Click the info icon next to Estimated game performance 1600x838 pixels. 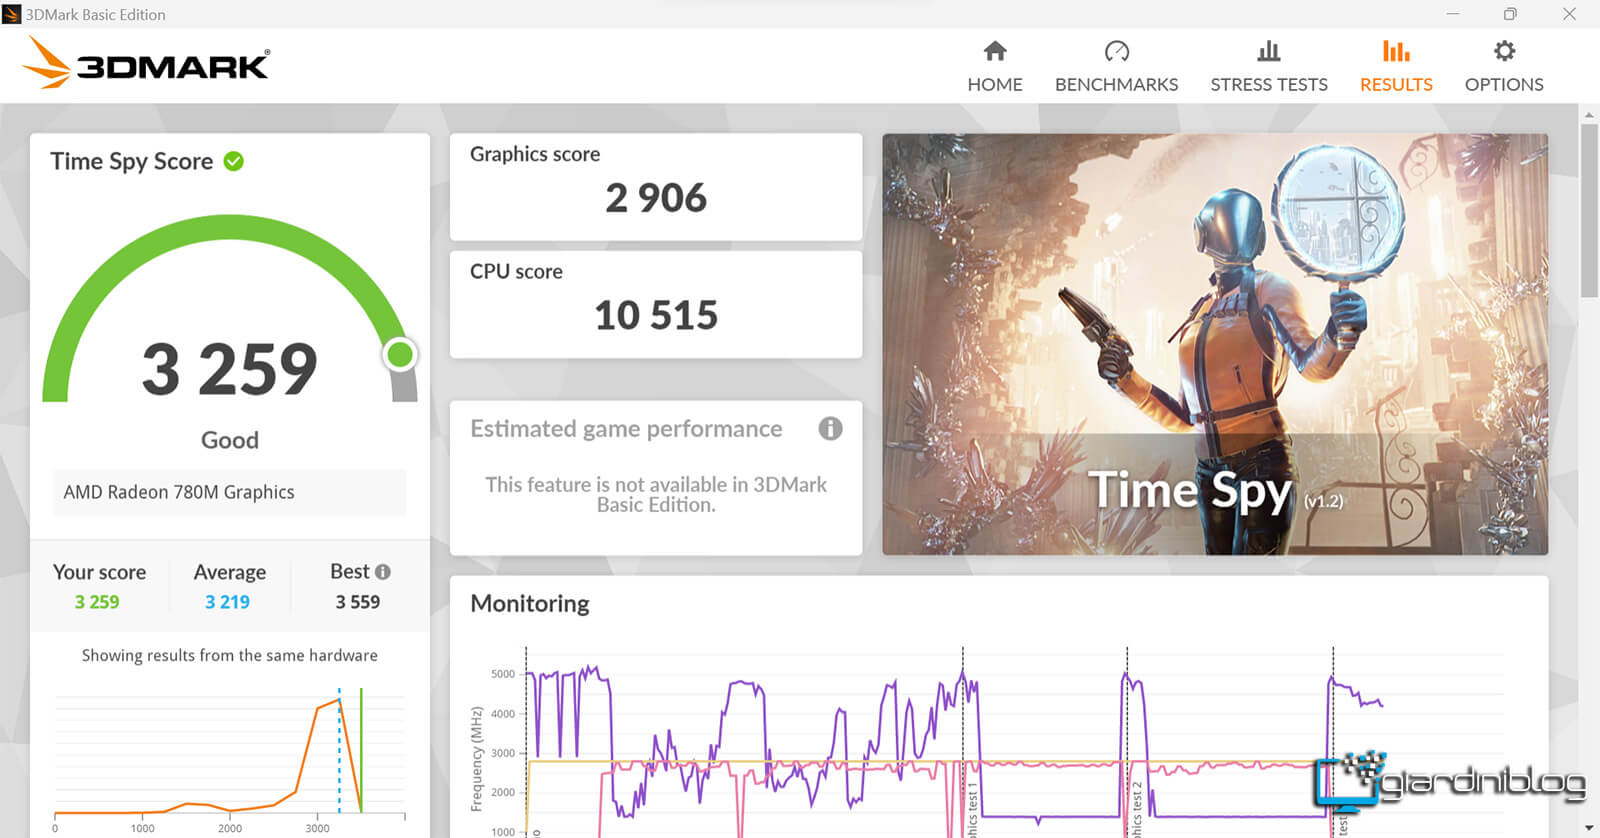click(x=830, y=429)
